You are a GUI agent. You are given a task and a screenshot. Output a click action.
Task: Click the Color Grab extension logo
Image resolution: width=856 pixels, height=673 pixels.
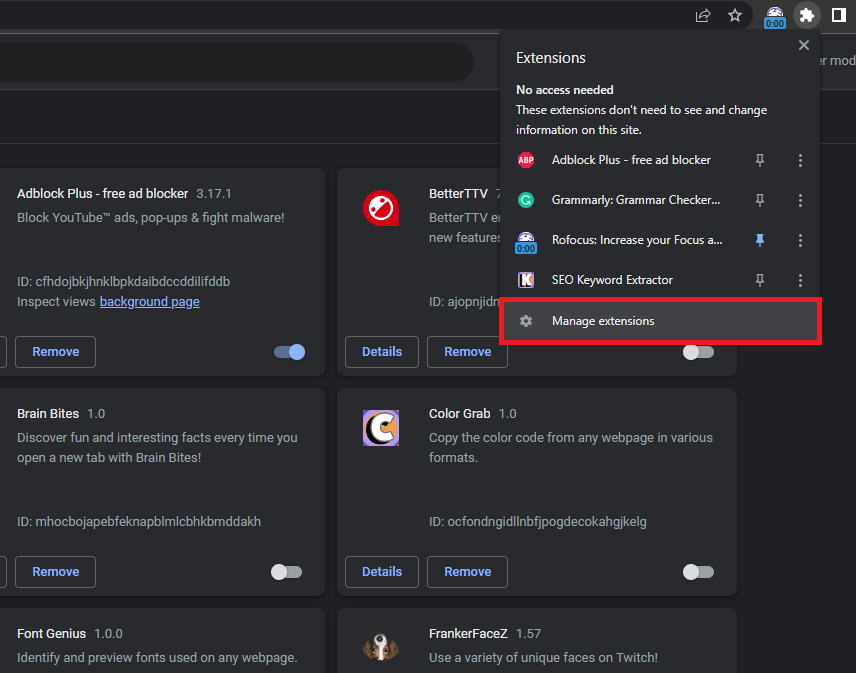[x=381, y=428]
